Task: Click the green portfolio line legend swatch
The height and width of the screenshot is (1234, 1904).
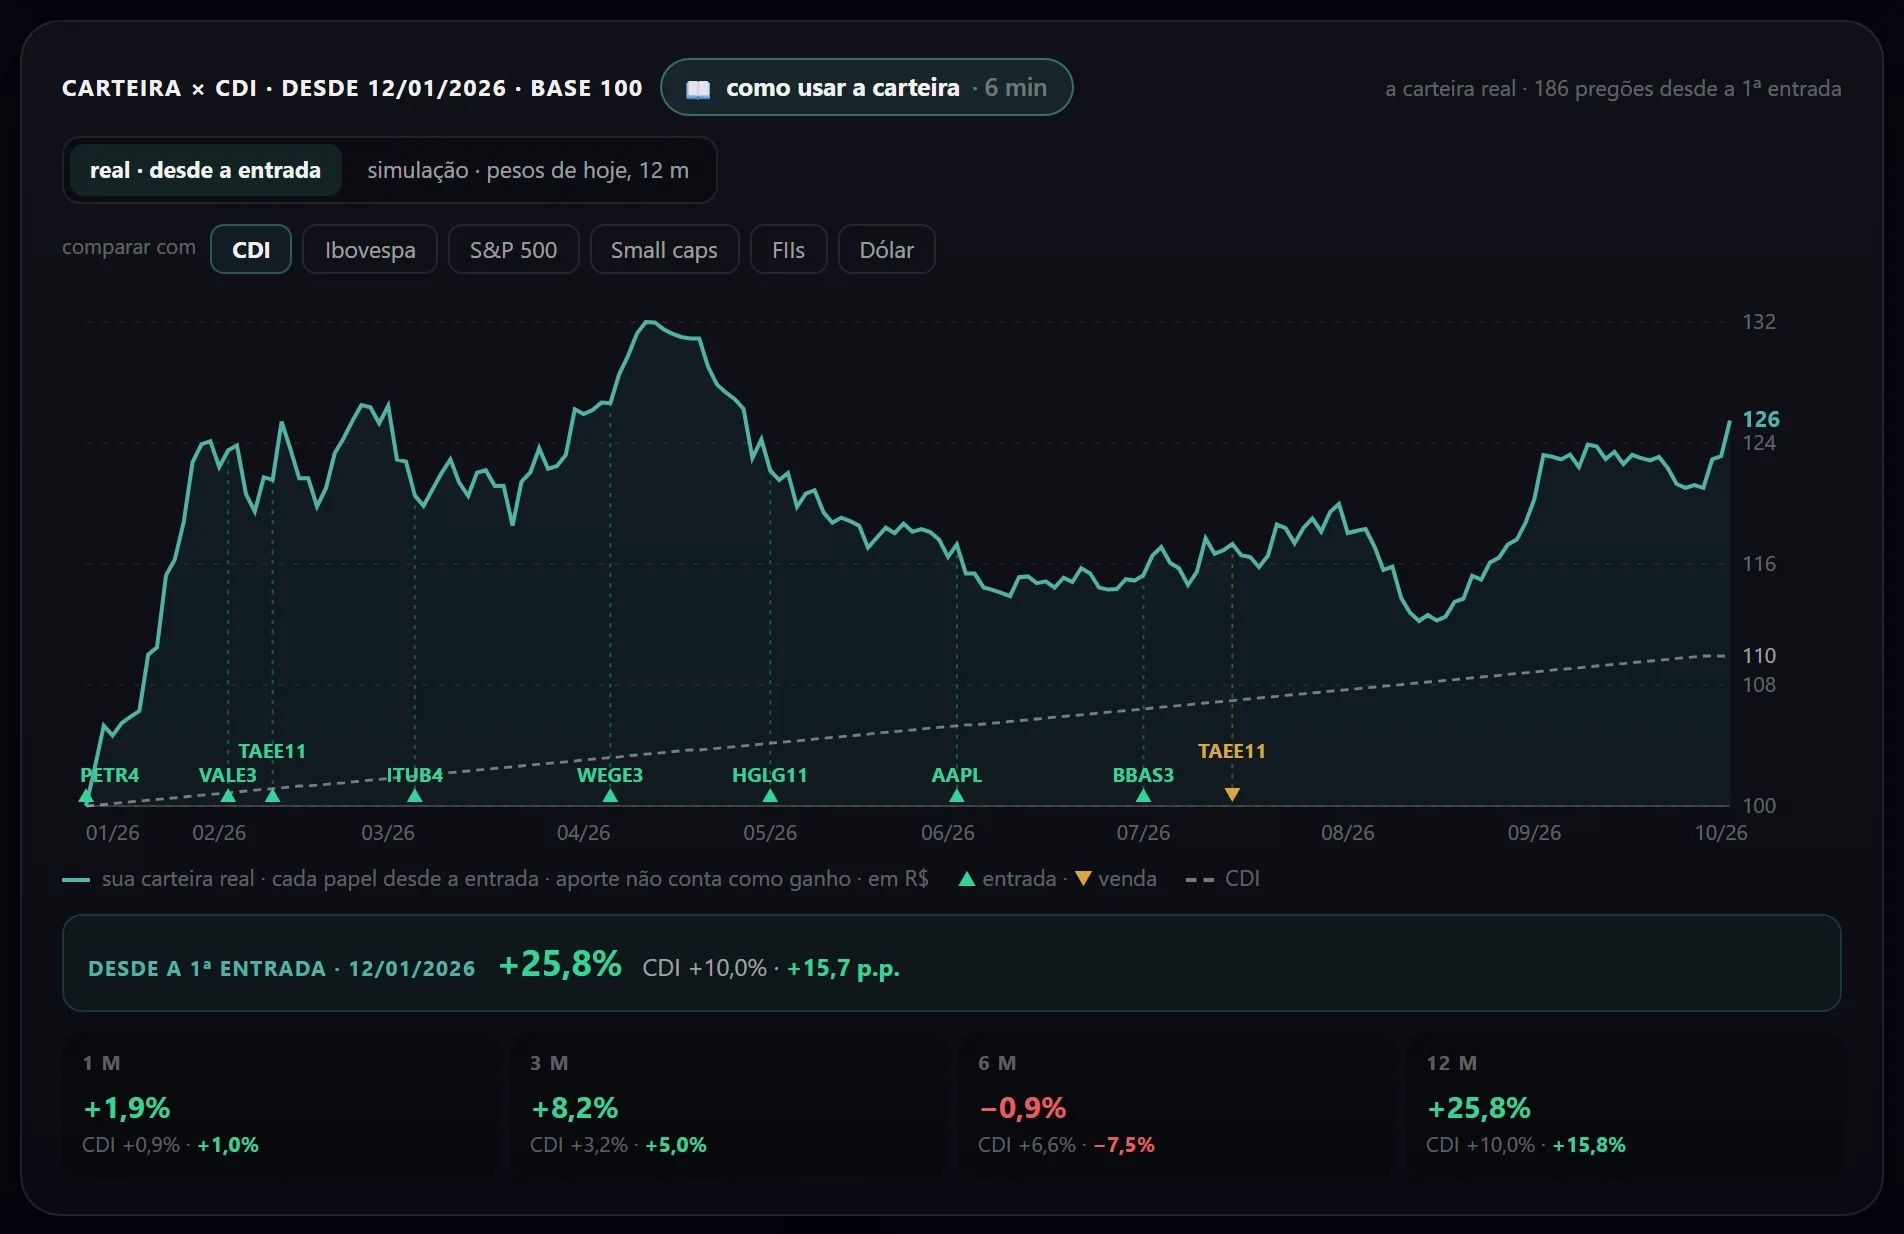Action: point(76,880)
